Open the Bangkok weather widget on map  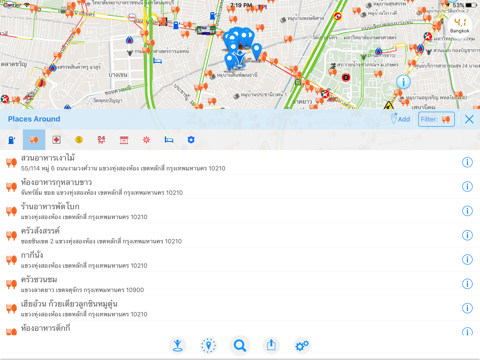click(x=460, y=25)
